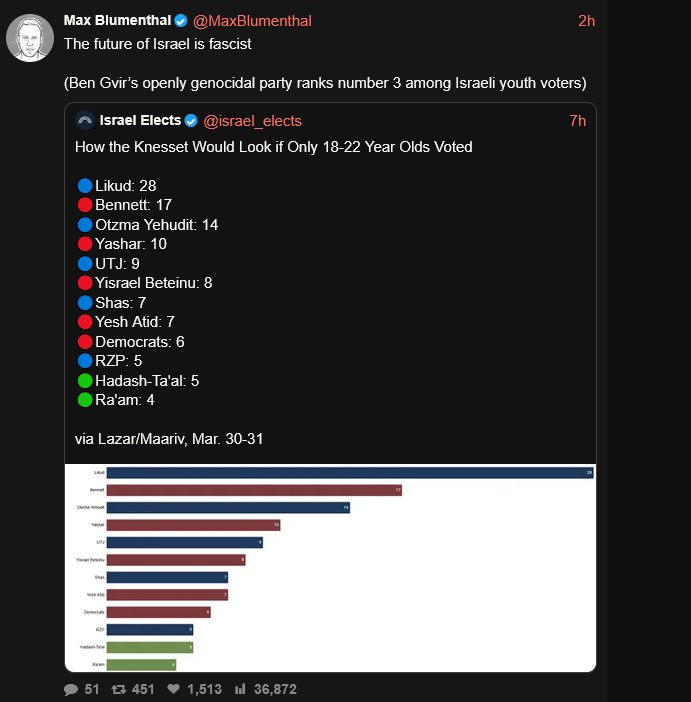691x702 pixels.
Task: Click the 1,513 likes count
Action: 203,689
